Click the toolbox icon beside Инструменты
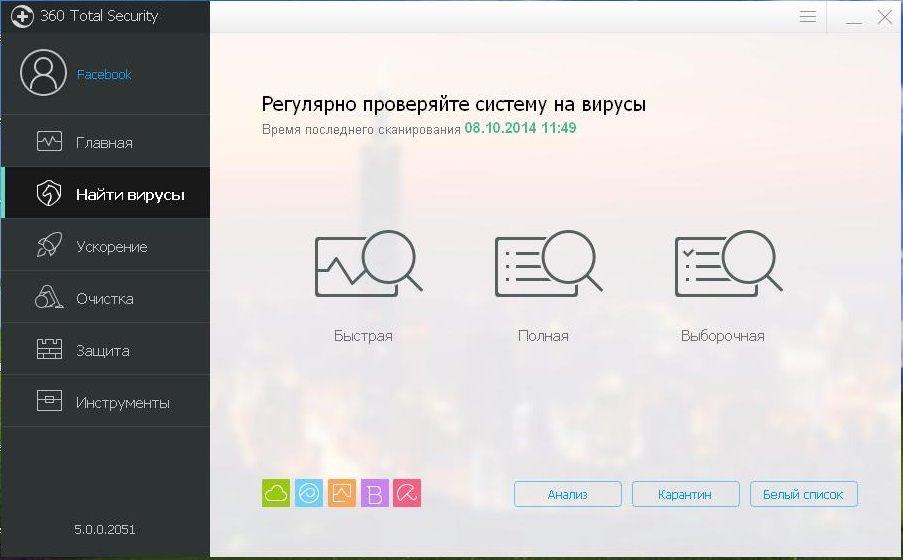This screenshot has width=903, height=560. (49, 400)
